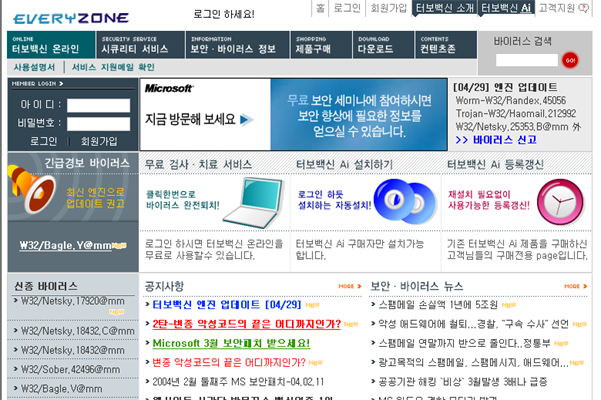Click the red GO virus search button
601x400 pixels.
point(570,60)
